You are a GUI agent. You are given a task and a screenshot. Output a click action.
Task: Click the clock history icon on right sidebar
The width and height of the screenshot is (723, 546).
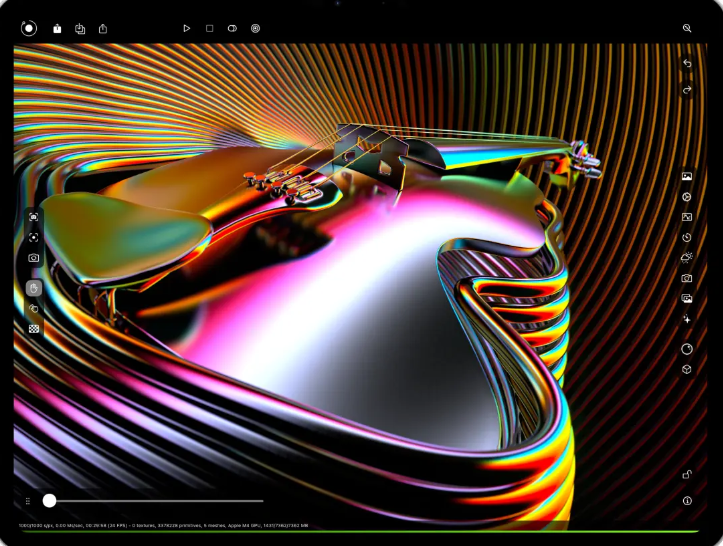click(687, 237)
